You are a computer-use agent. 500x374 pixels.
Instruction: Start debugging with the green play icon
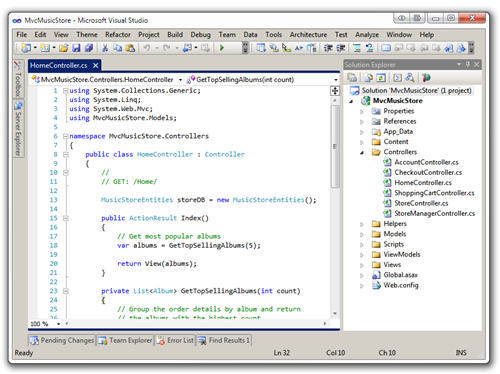222,48
